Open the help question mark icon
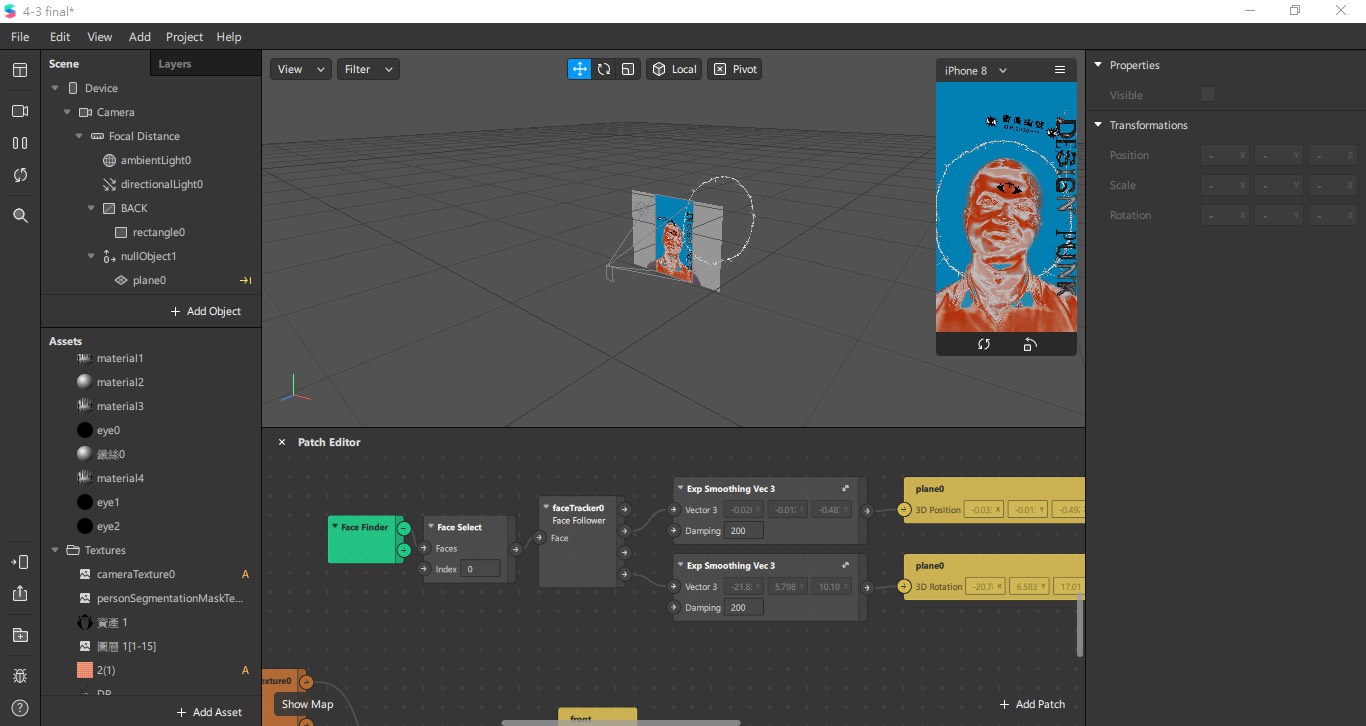The height and width of the screenshot is (726, 1366). (20, 708)
